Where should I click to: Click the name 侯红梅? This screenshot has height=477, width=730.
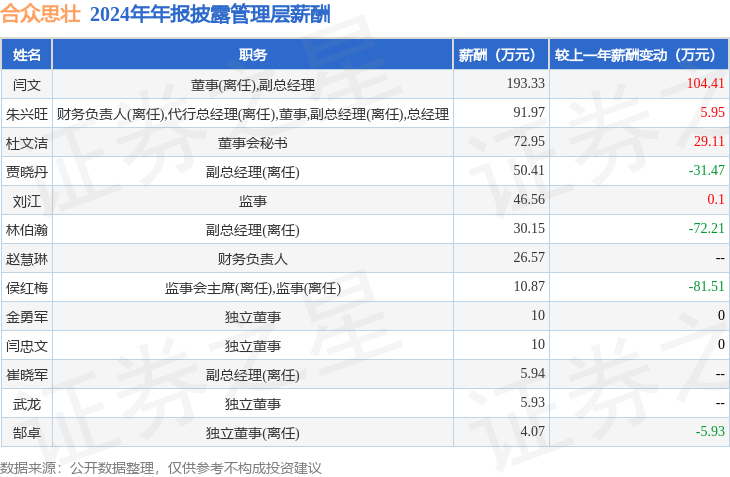tap(27, 288)
